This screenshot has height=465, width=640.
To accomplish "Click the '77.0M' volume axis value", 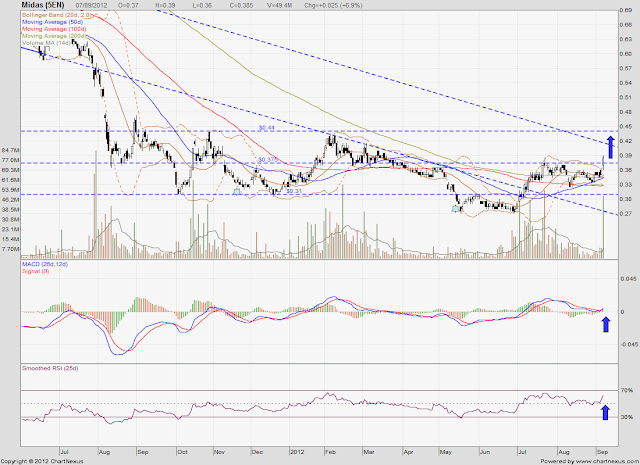I will click(10, 160).
